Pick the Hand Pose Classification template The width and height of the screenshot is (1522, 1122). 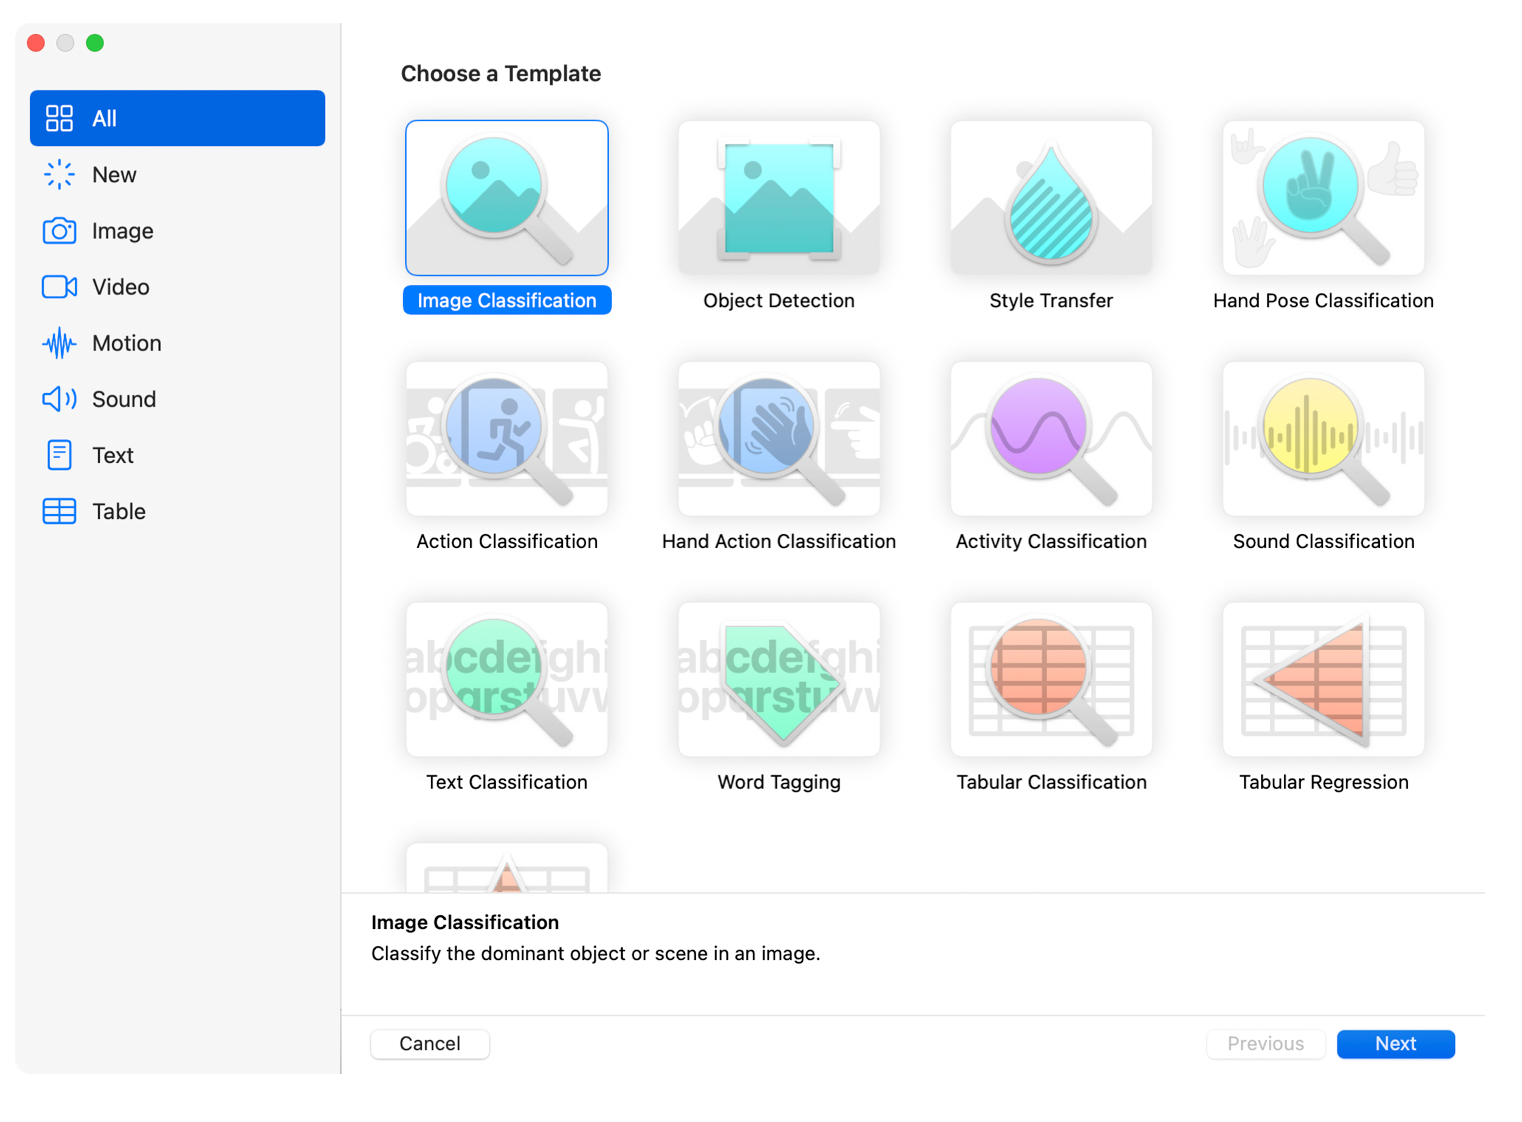pyautogui.click(x=1322, y=198)
